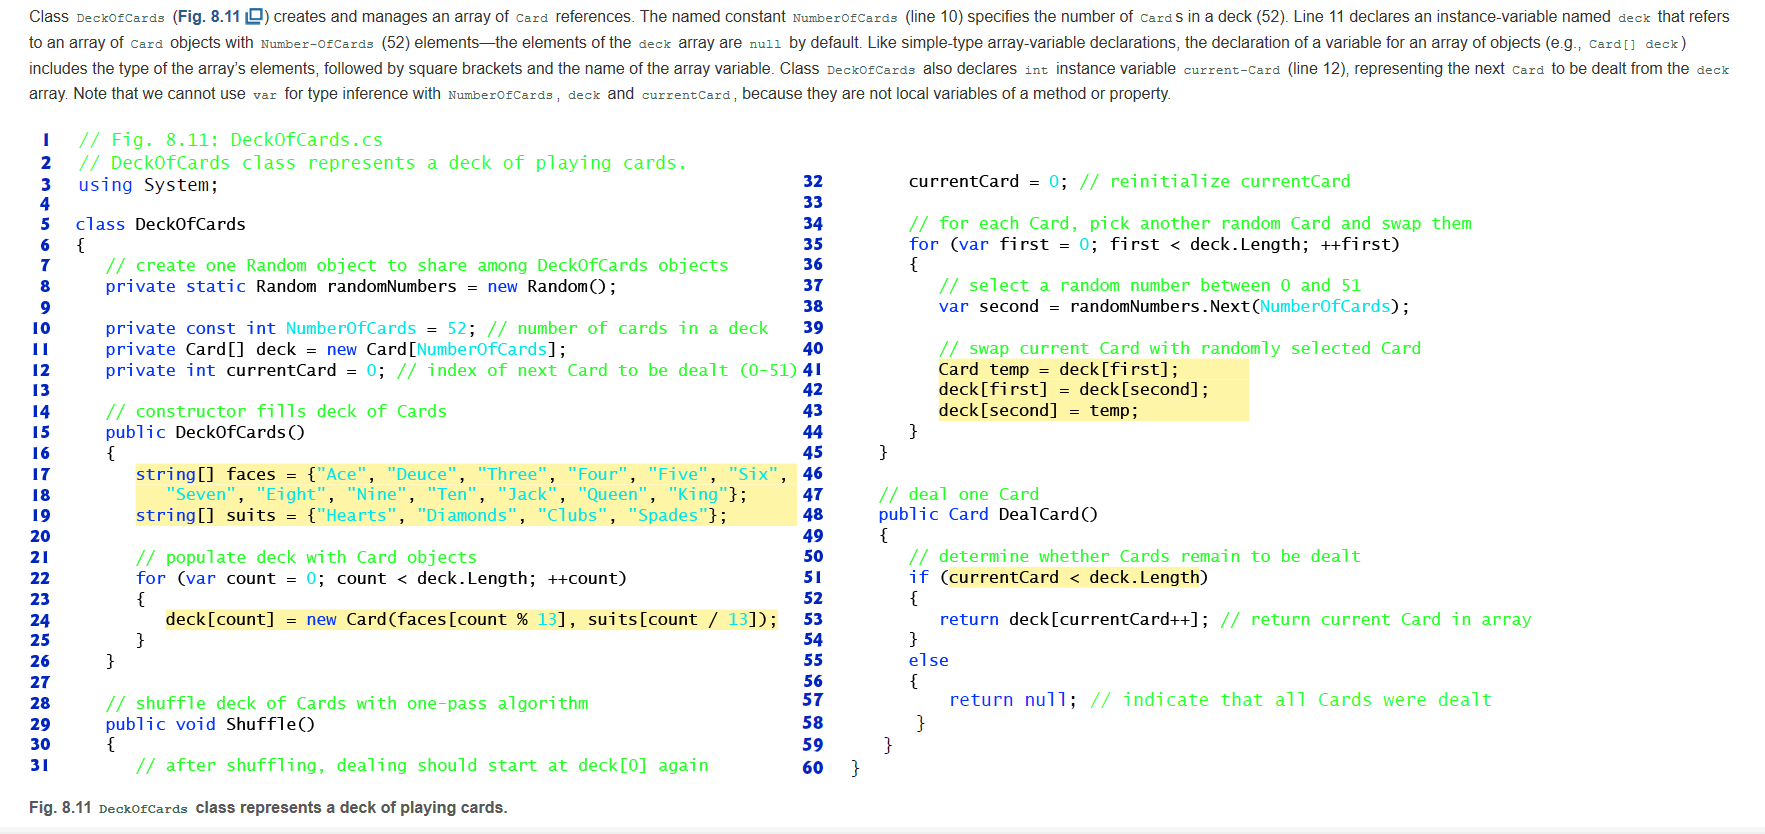Viewport: 1765px width, 834px height.
Task: Click the comment 'populate deck with Card objects'
Action: (x=306, y=557)
